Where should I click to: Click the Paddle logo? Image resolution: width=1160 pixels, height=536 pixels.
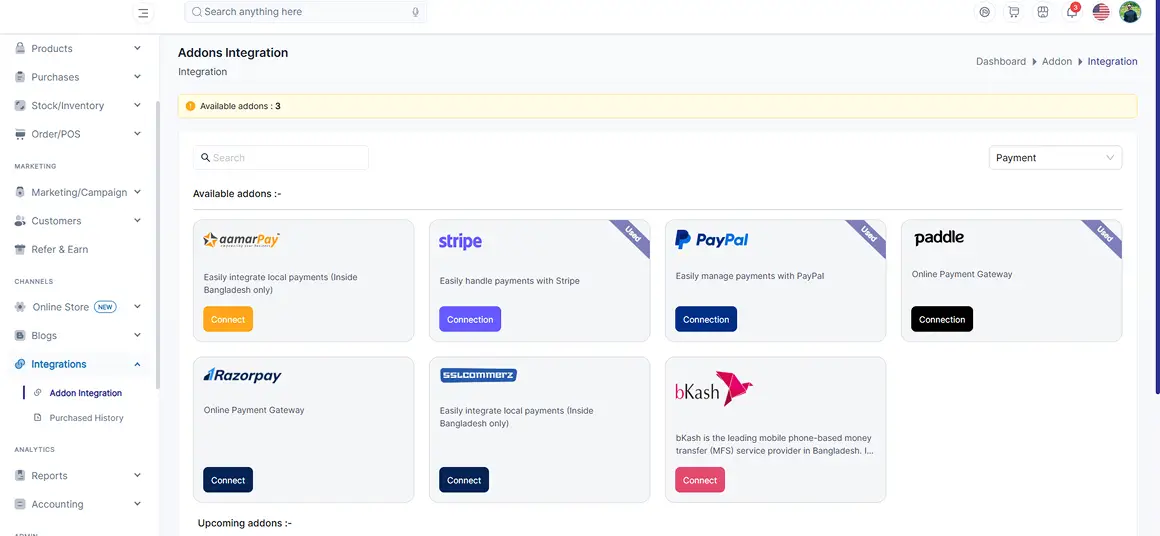point(939,238)
